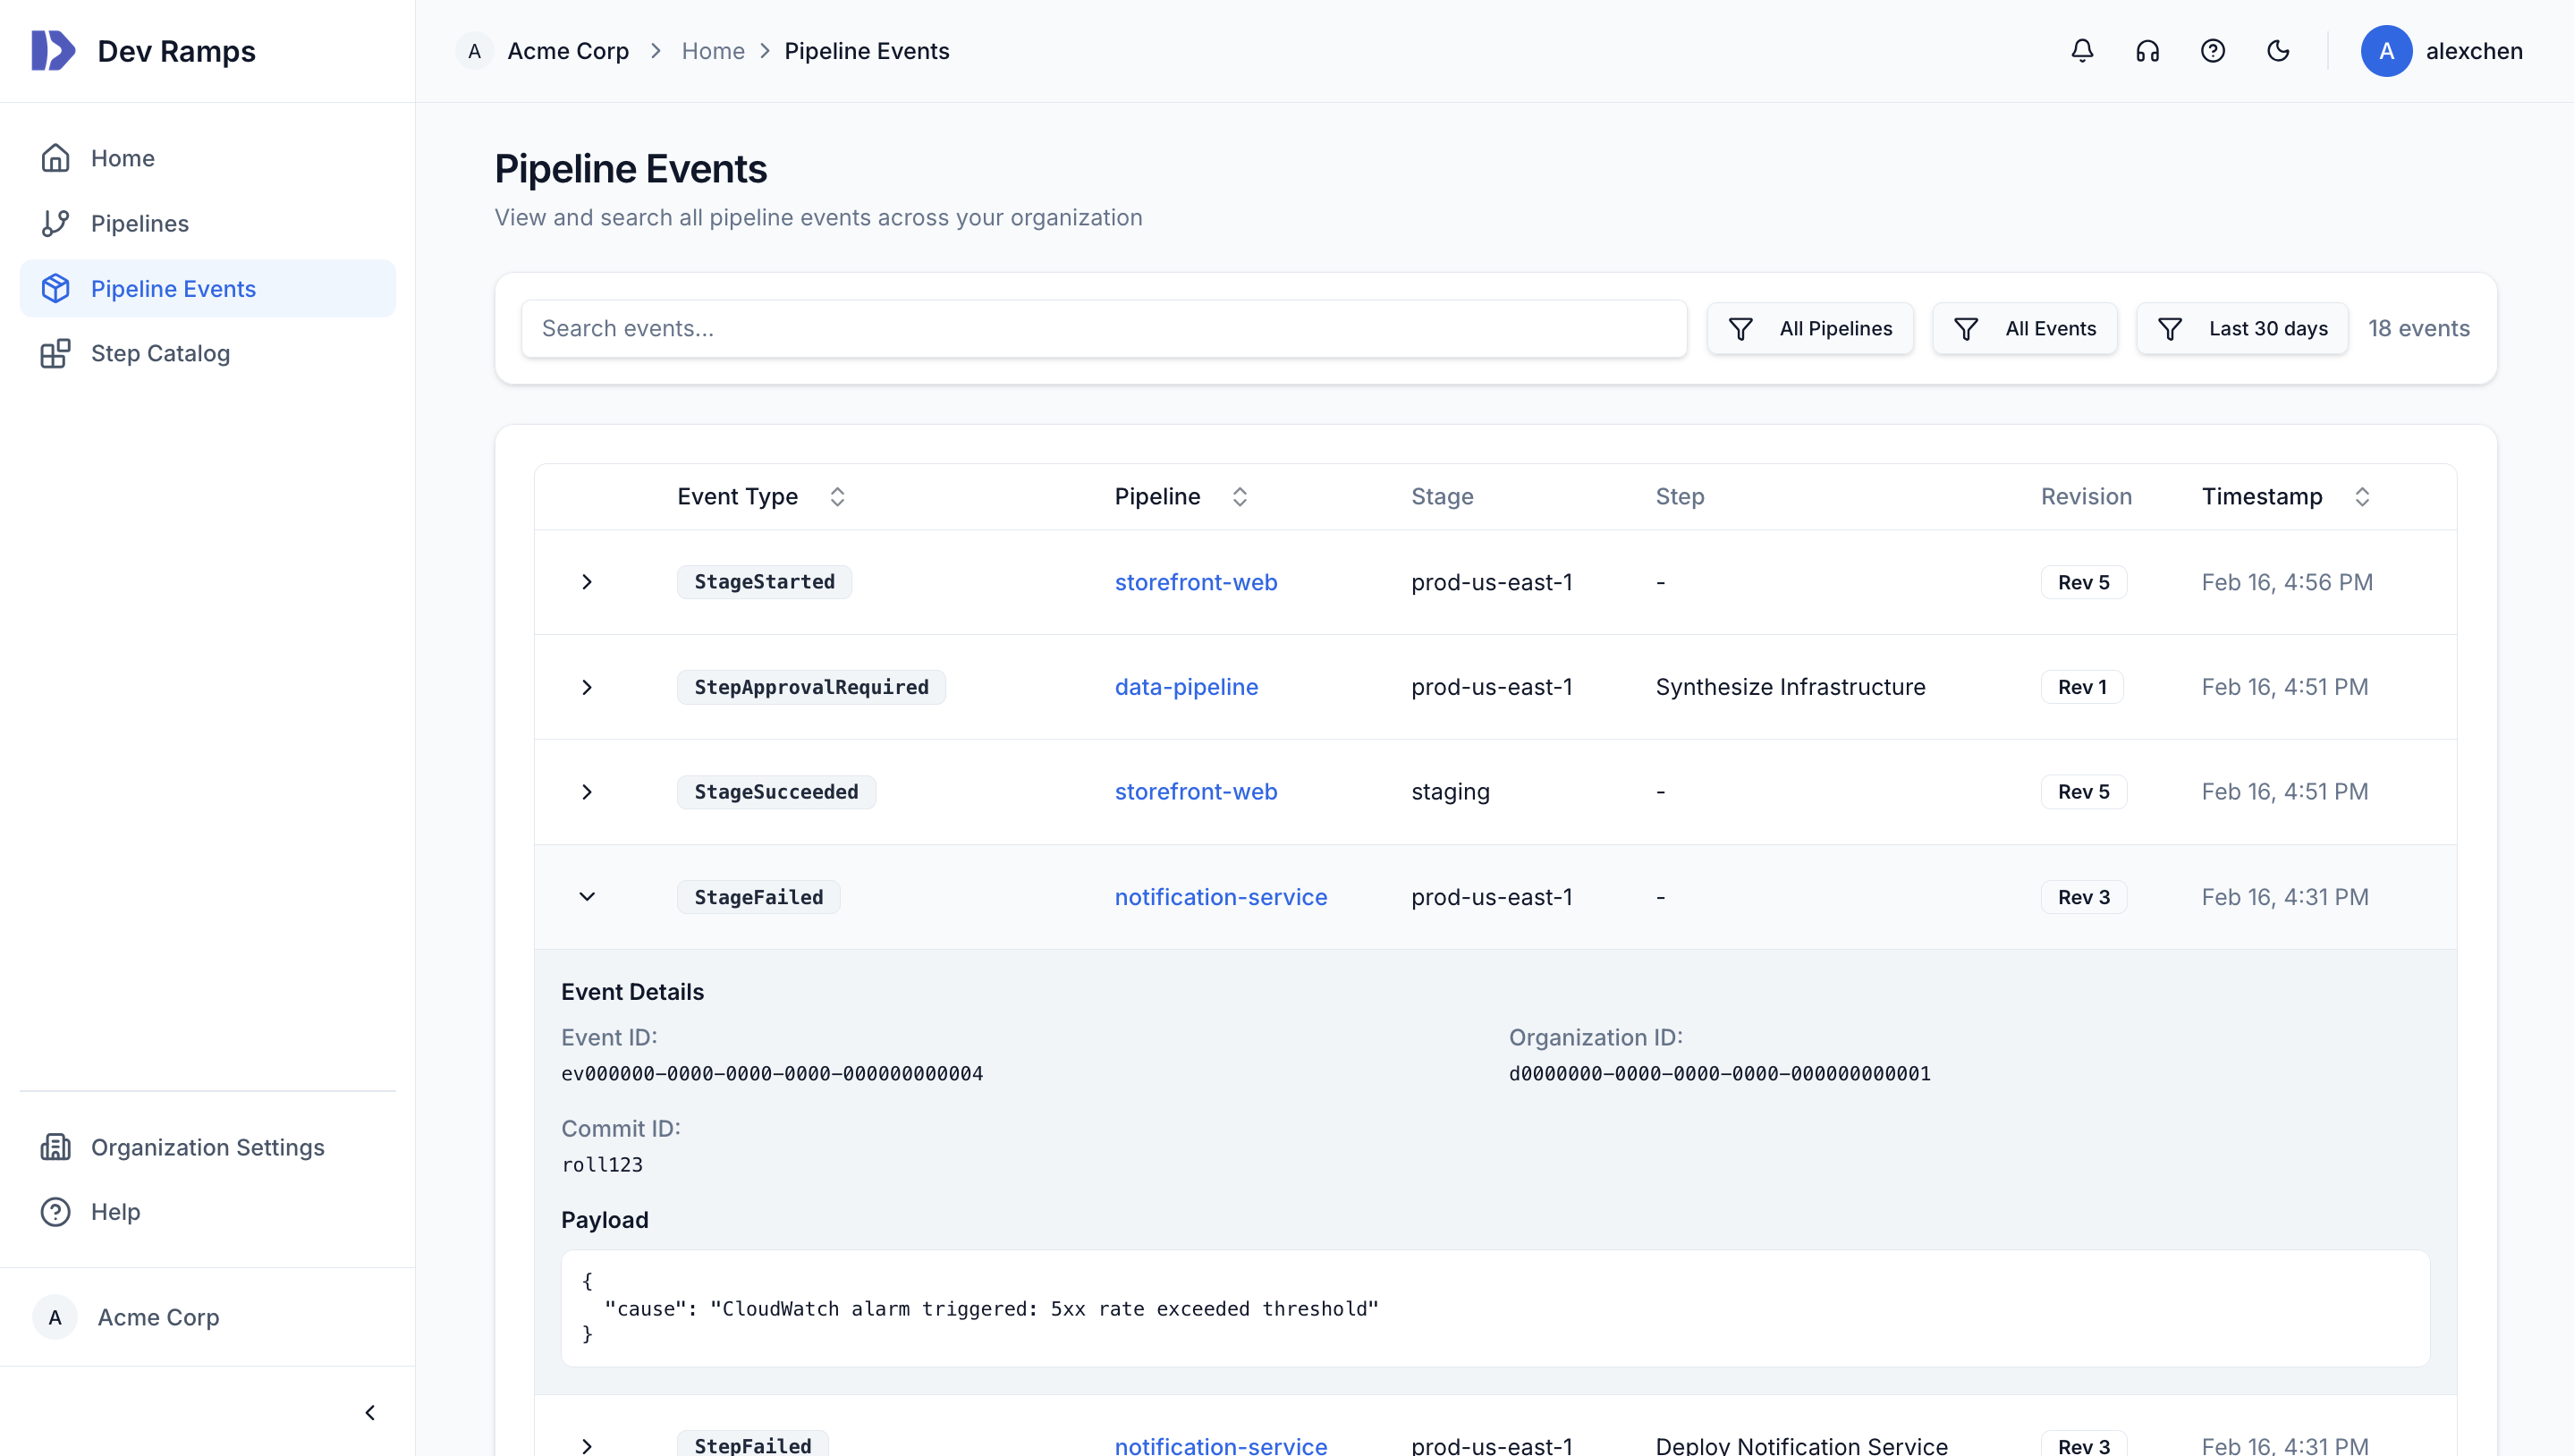The width and height of the screenshot is (2574, 1456).
Task: Expand the StageStarted event row
Action: 586,581
